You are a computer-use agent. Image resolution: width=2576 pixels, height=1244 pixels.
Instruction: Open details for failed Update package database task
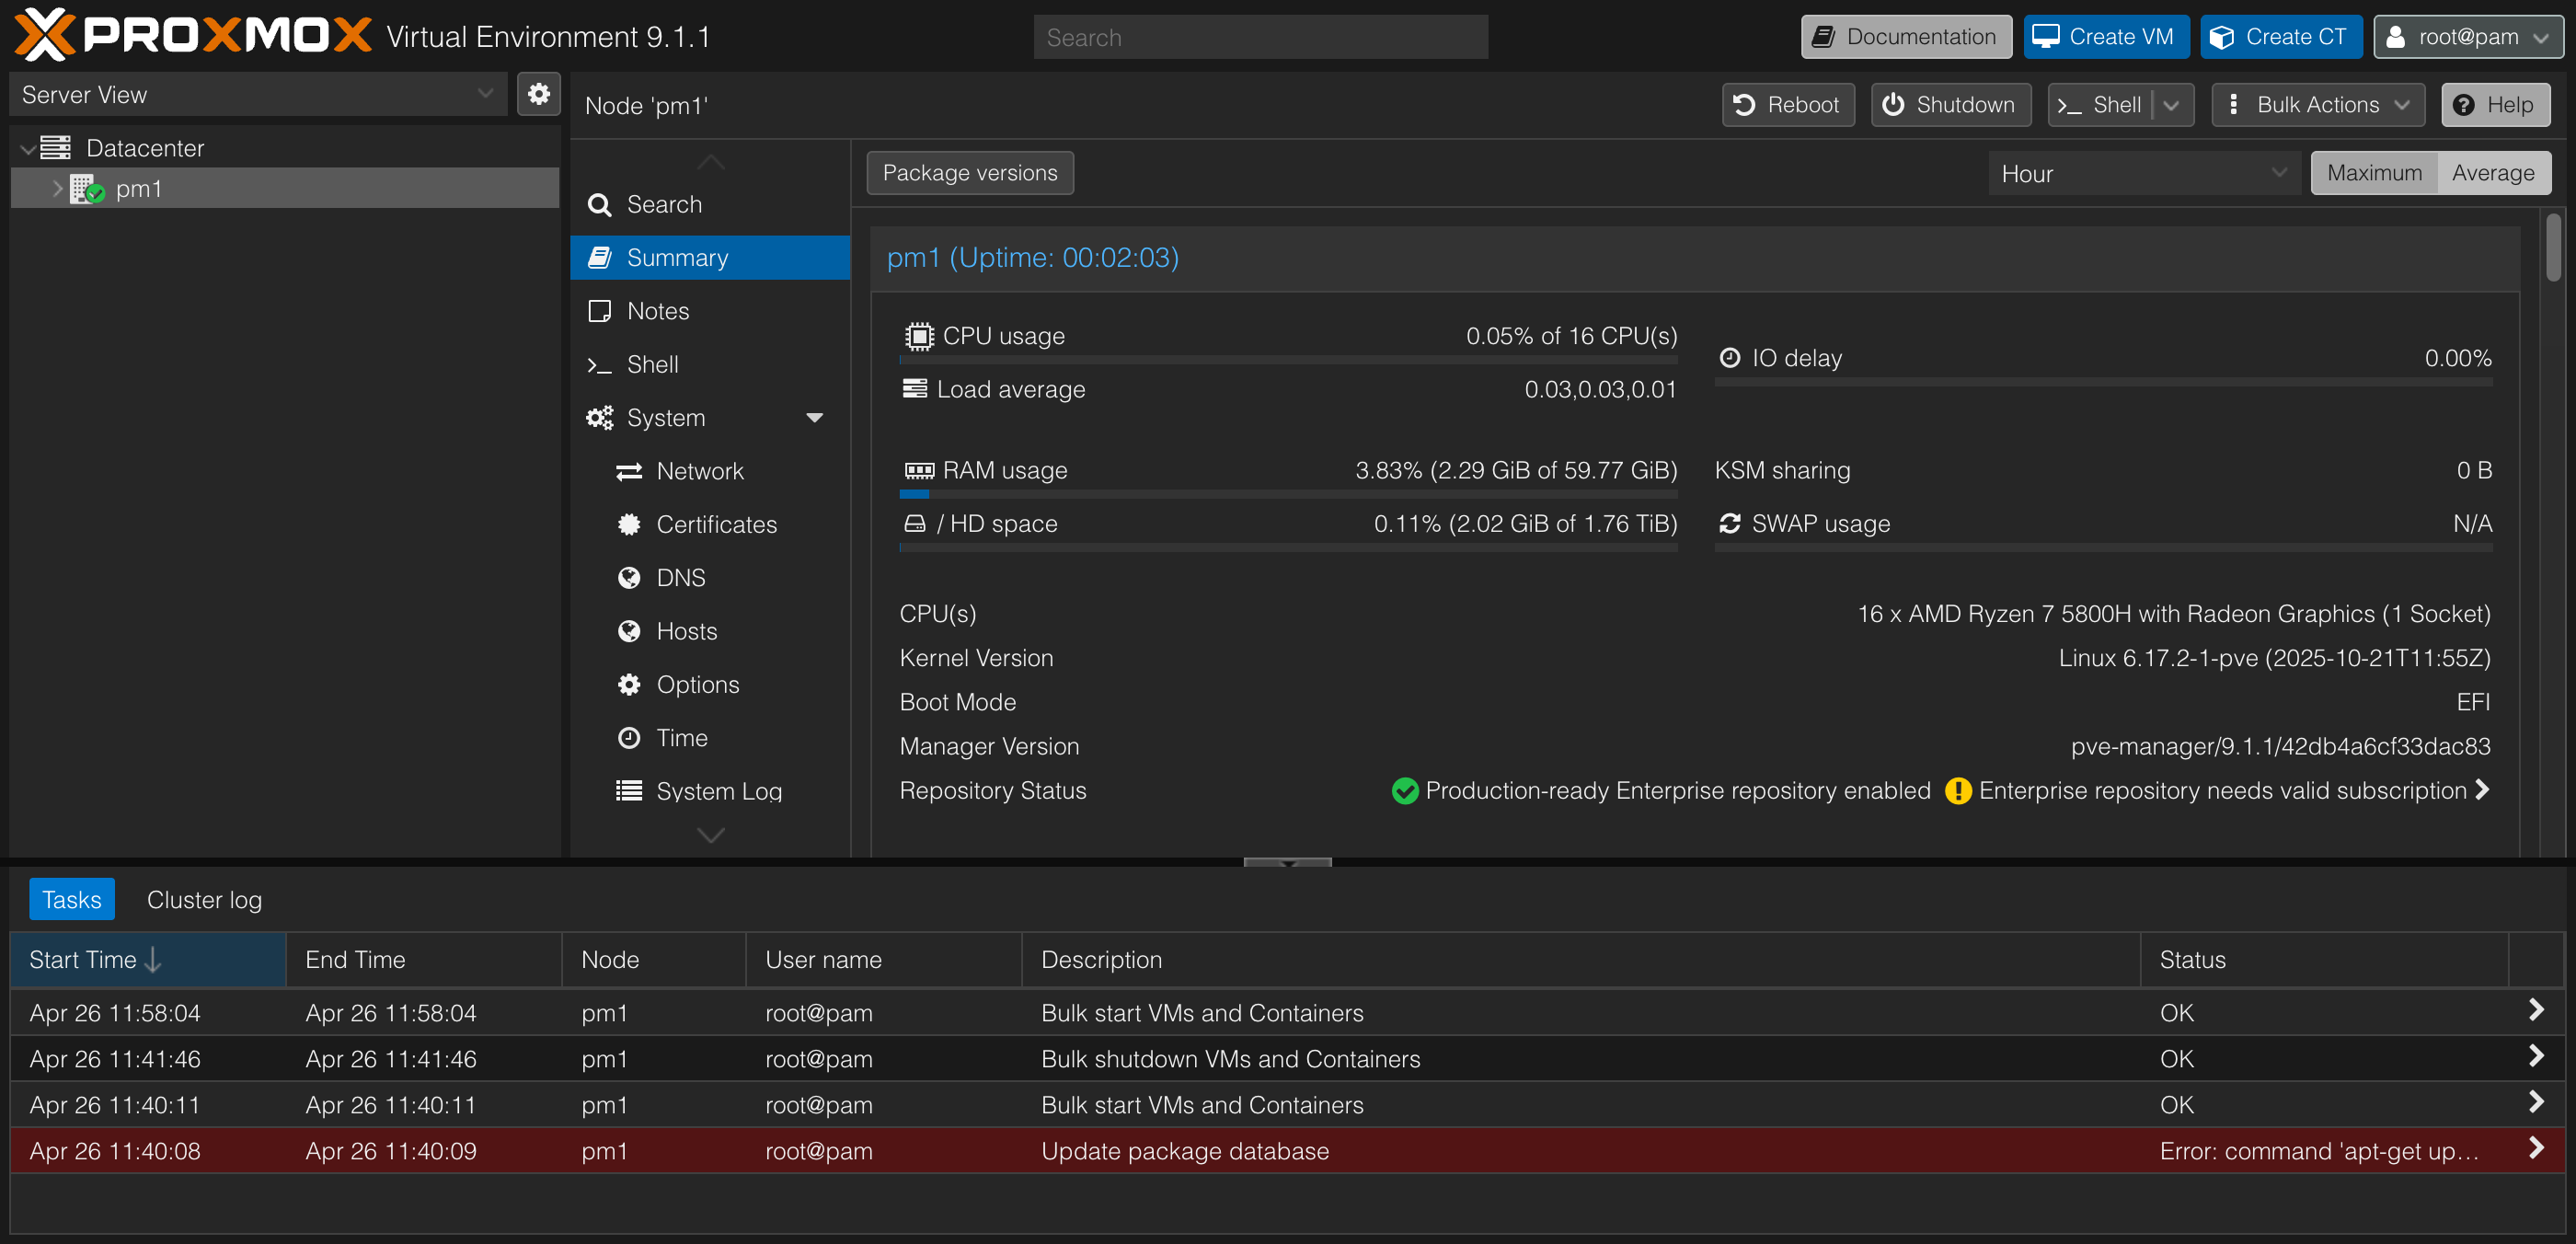point(2536,1148)
